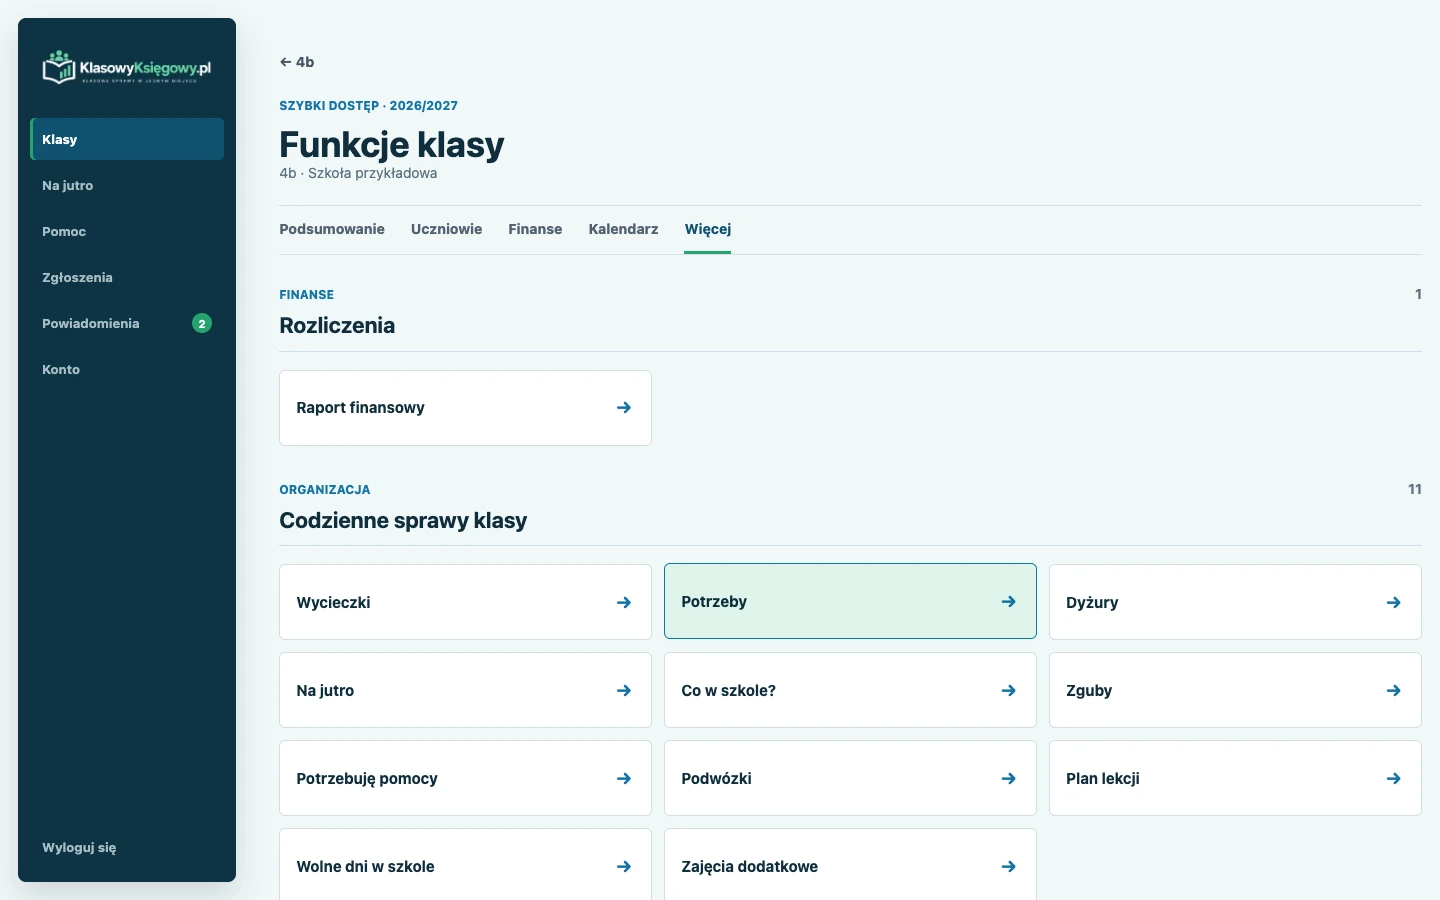Click the Codzienne sprawy klasy heading
1440x900 pixels.
point(403,520)
